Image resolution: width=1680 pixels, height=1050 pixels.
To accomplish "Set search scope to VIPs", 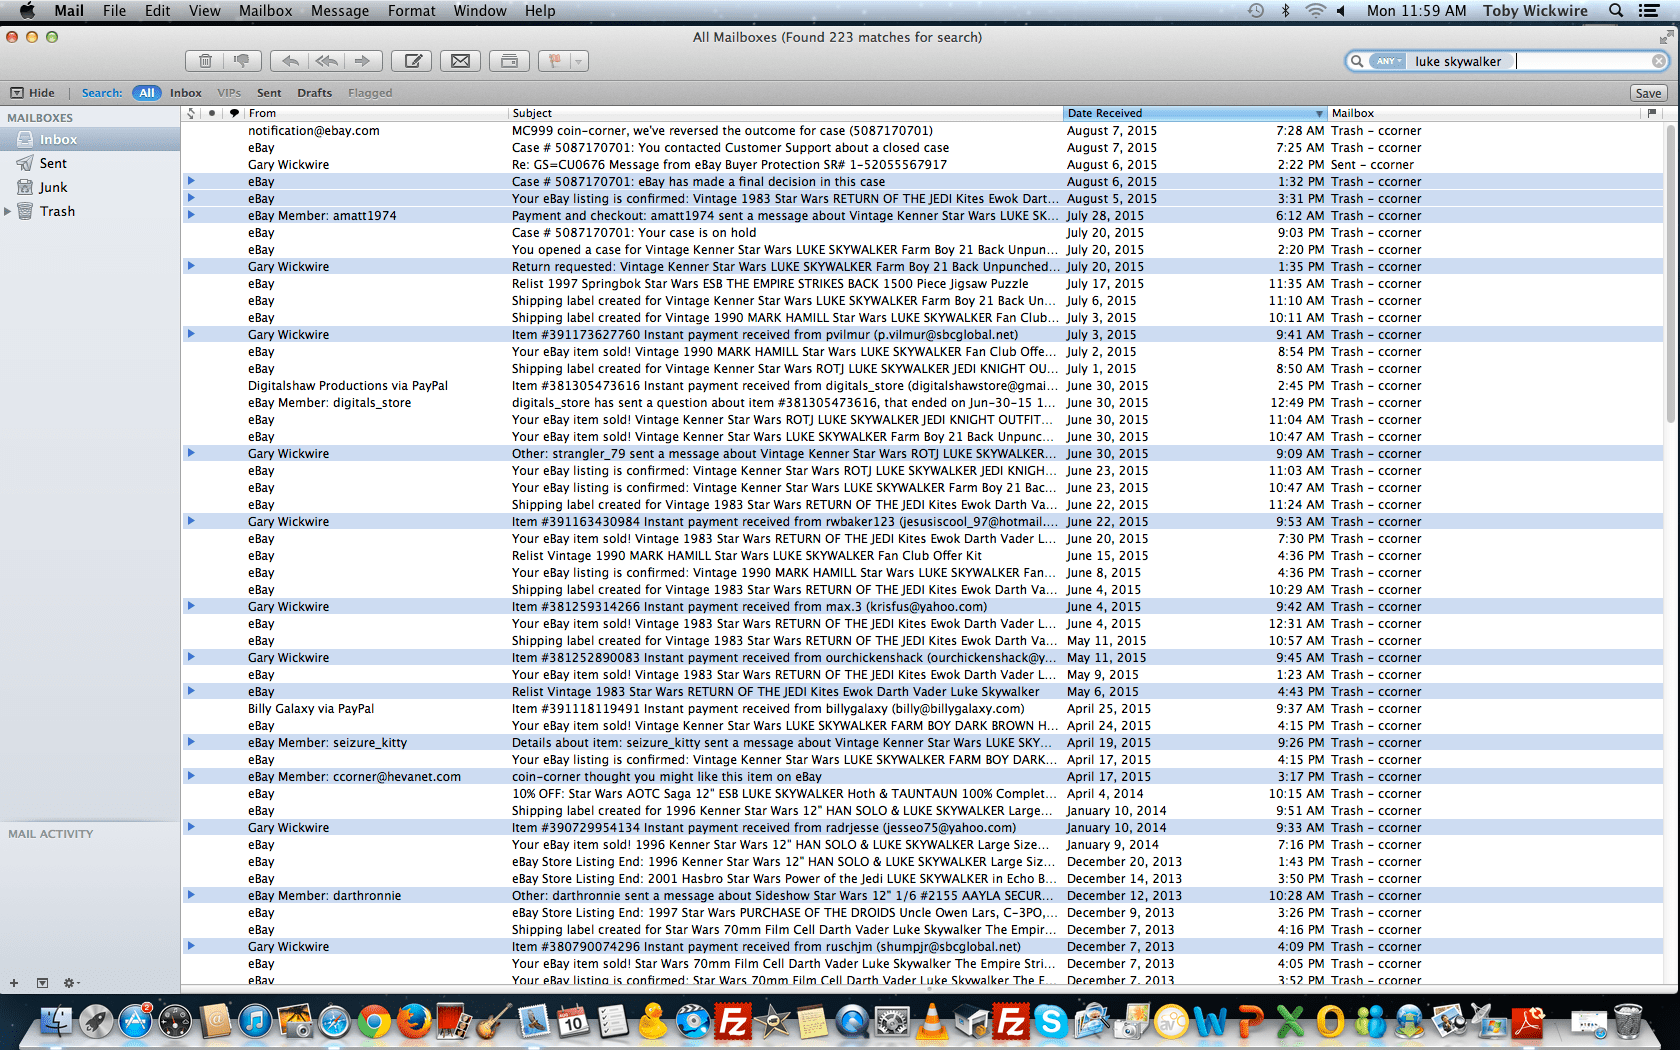I will click(229, 93).
